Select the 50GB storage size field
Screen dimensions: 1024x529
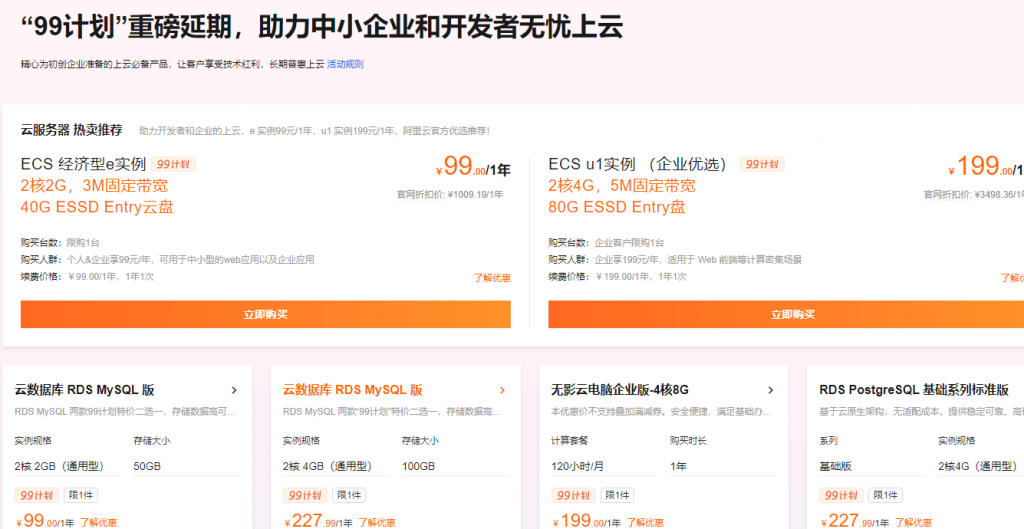coord(147,466)
